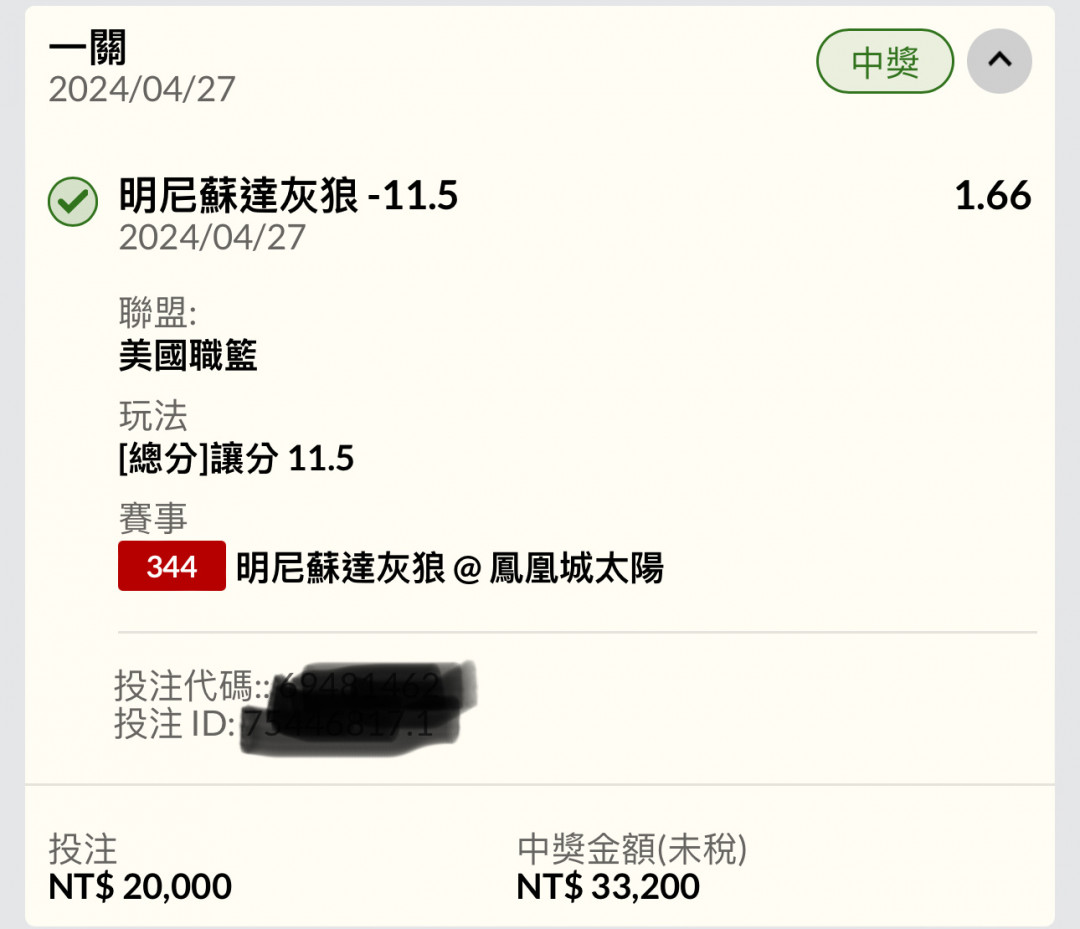Select the 美國職籃 league name

pyautogui.click(x=188, y=355)
